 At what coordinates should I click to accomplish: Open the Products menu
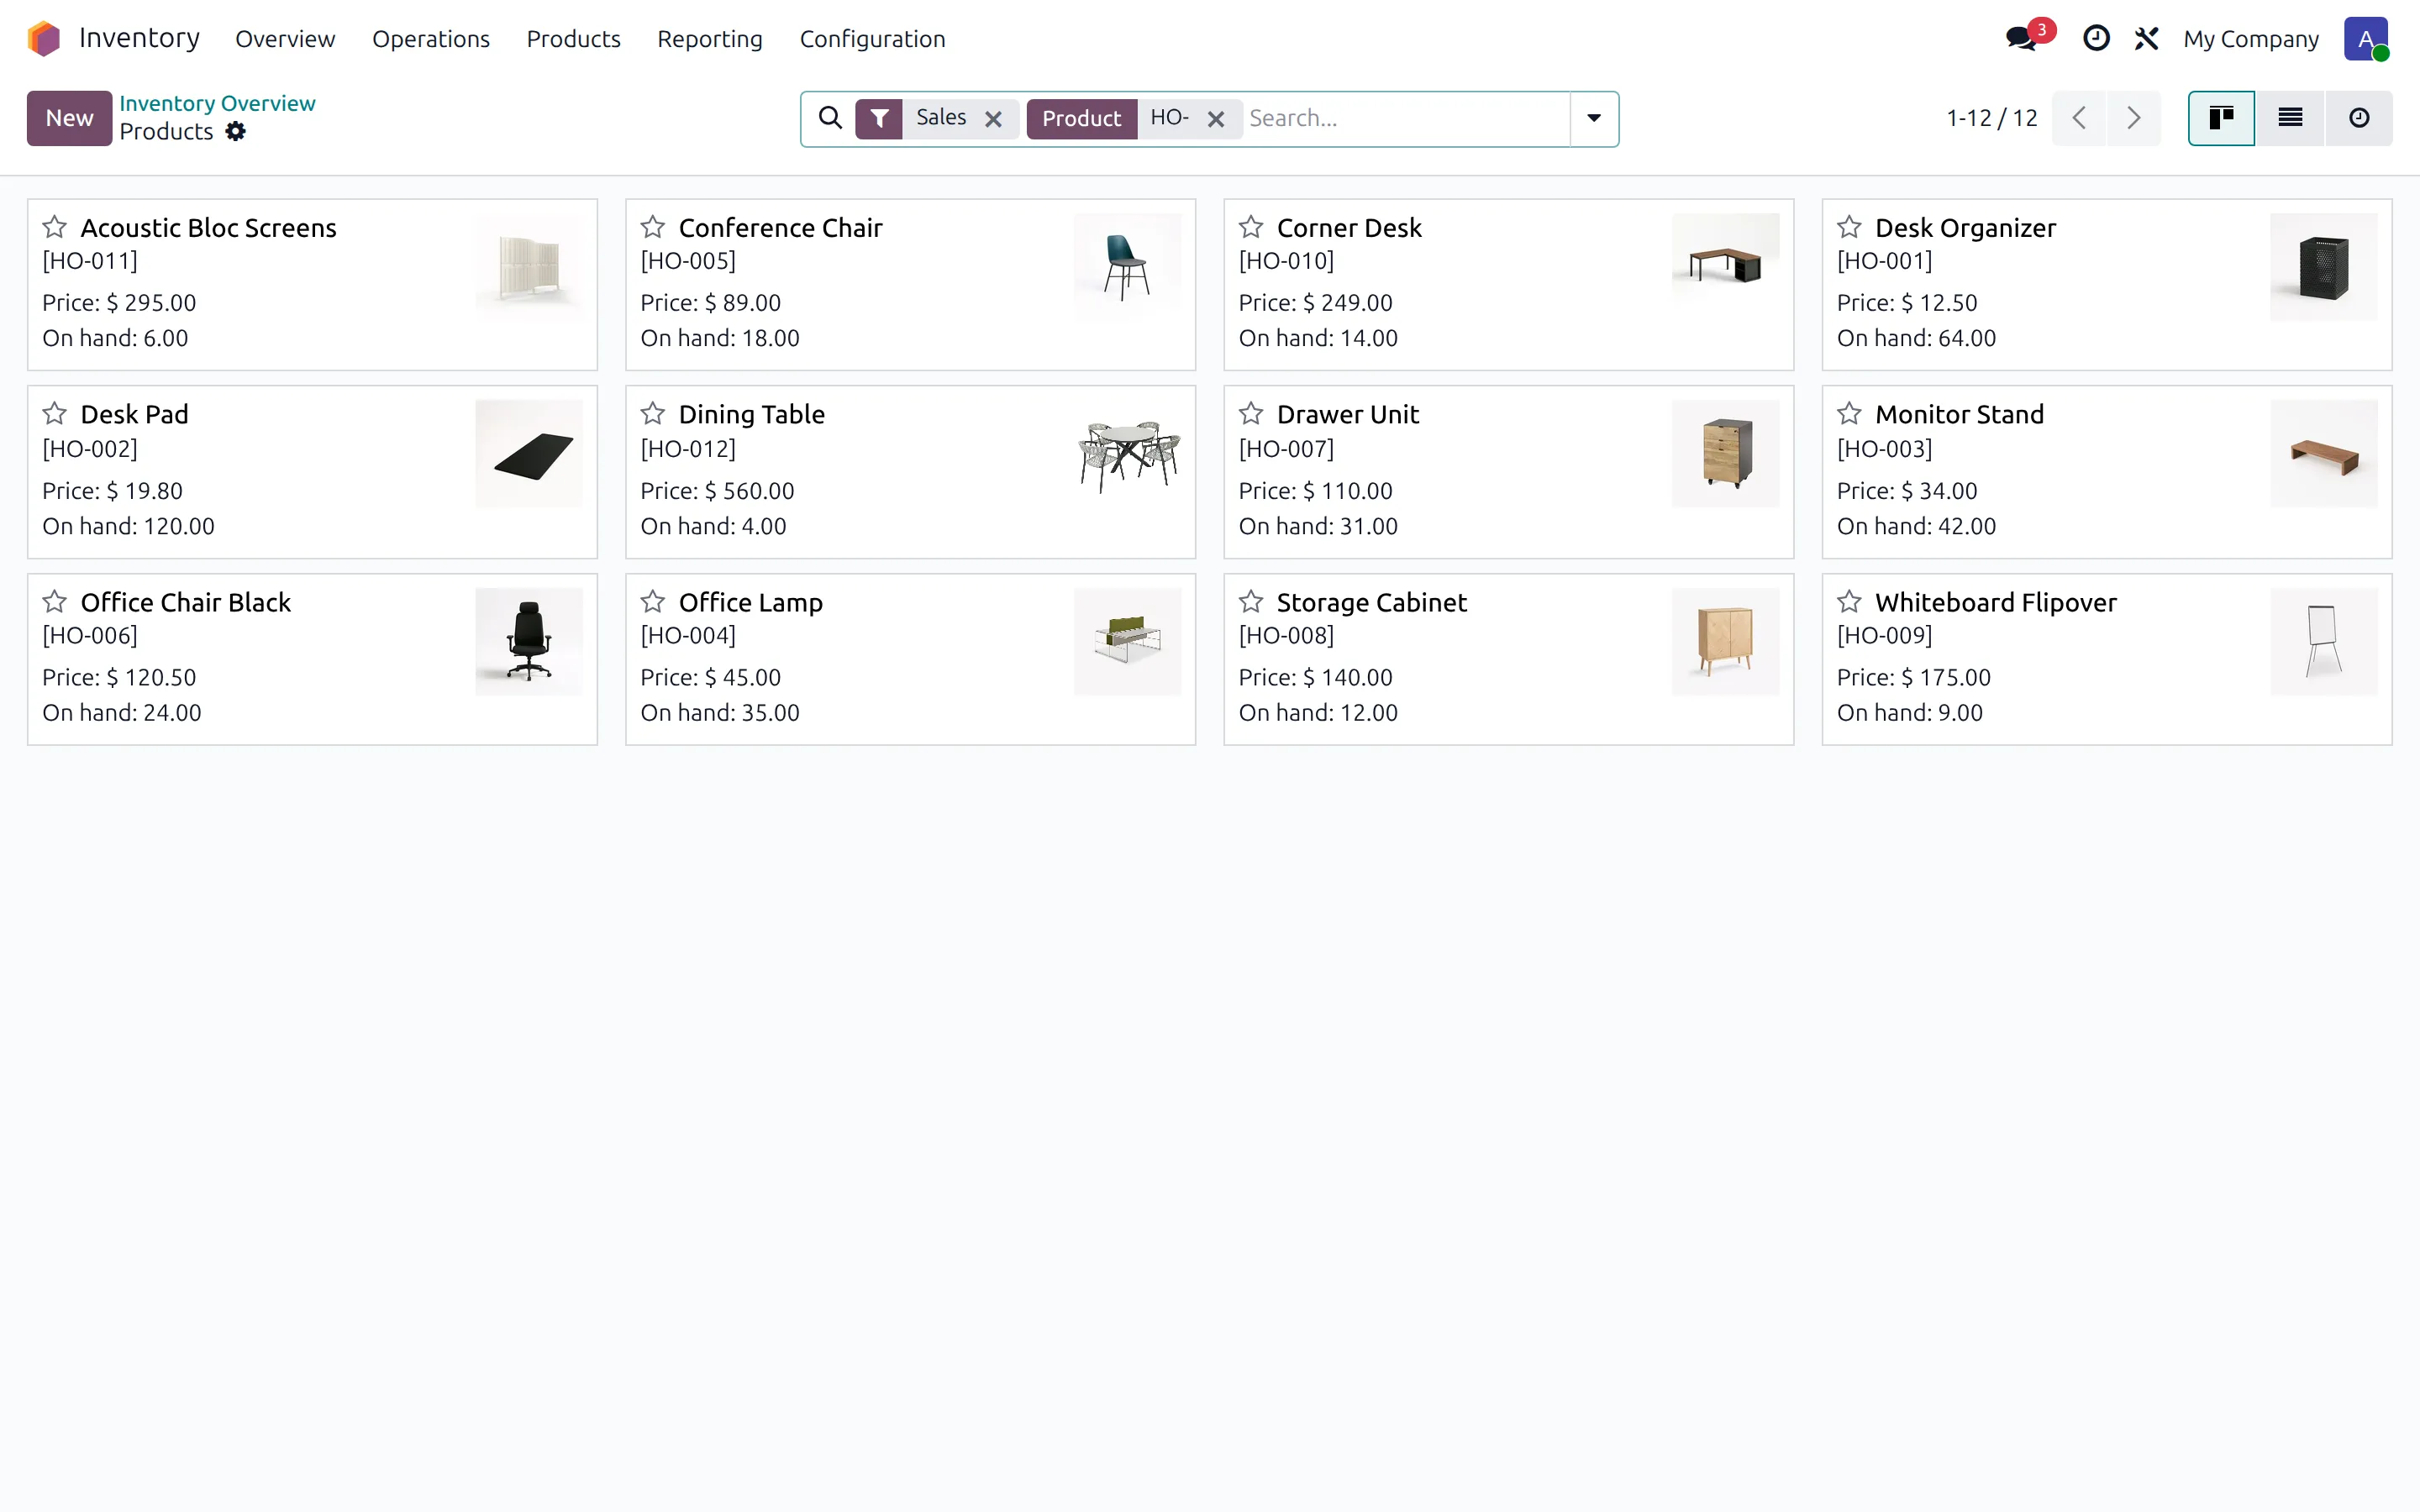[573, 39]
